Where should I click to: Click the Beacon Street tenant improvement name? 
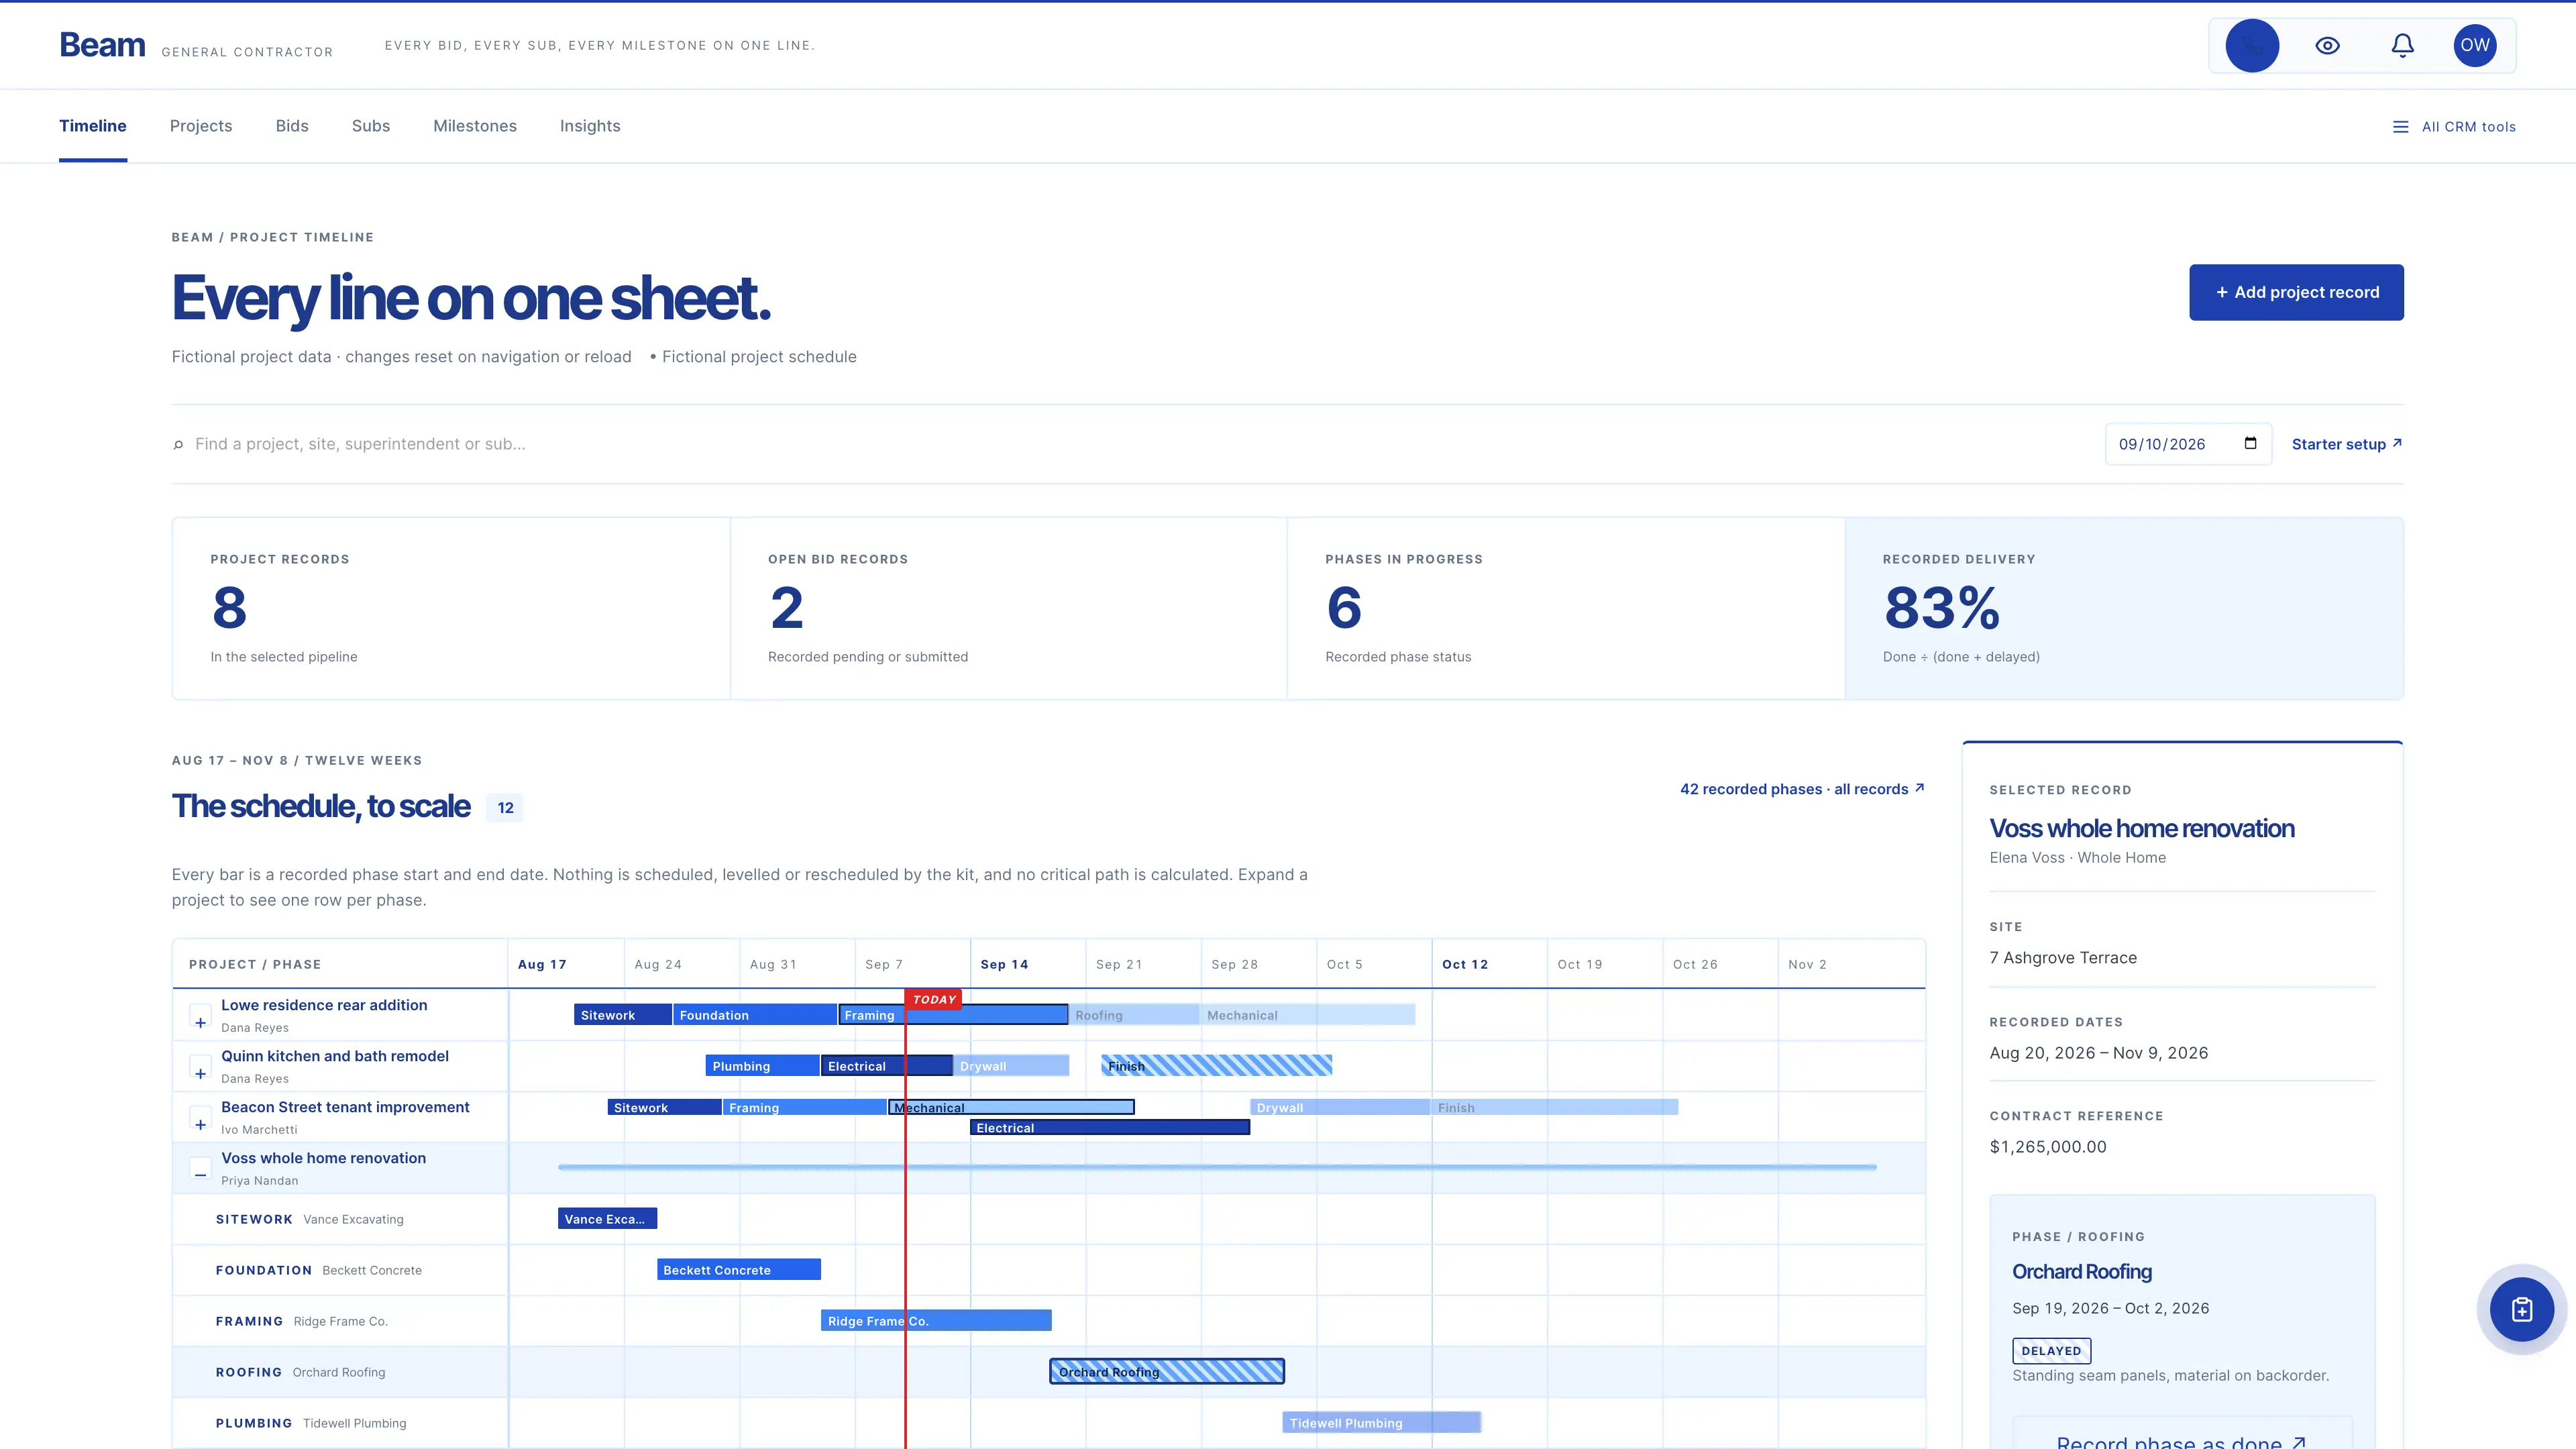(345, 1107)
